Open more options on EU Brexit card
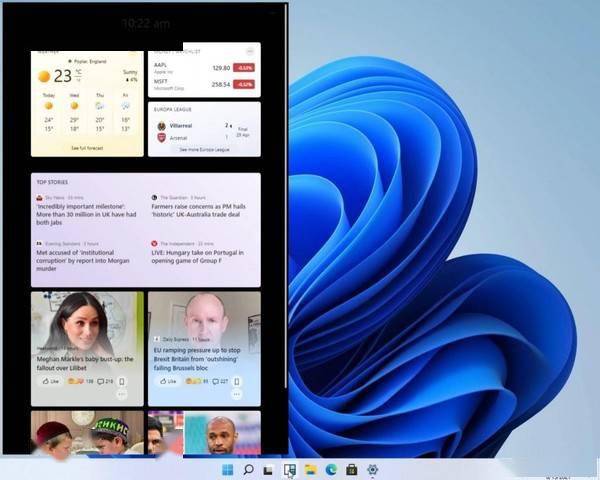Image resolution: width=600 pixels, height=480 pixels. coord(237,394)
